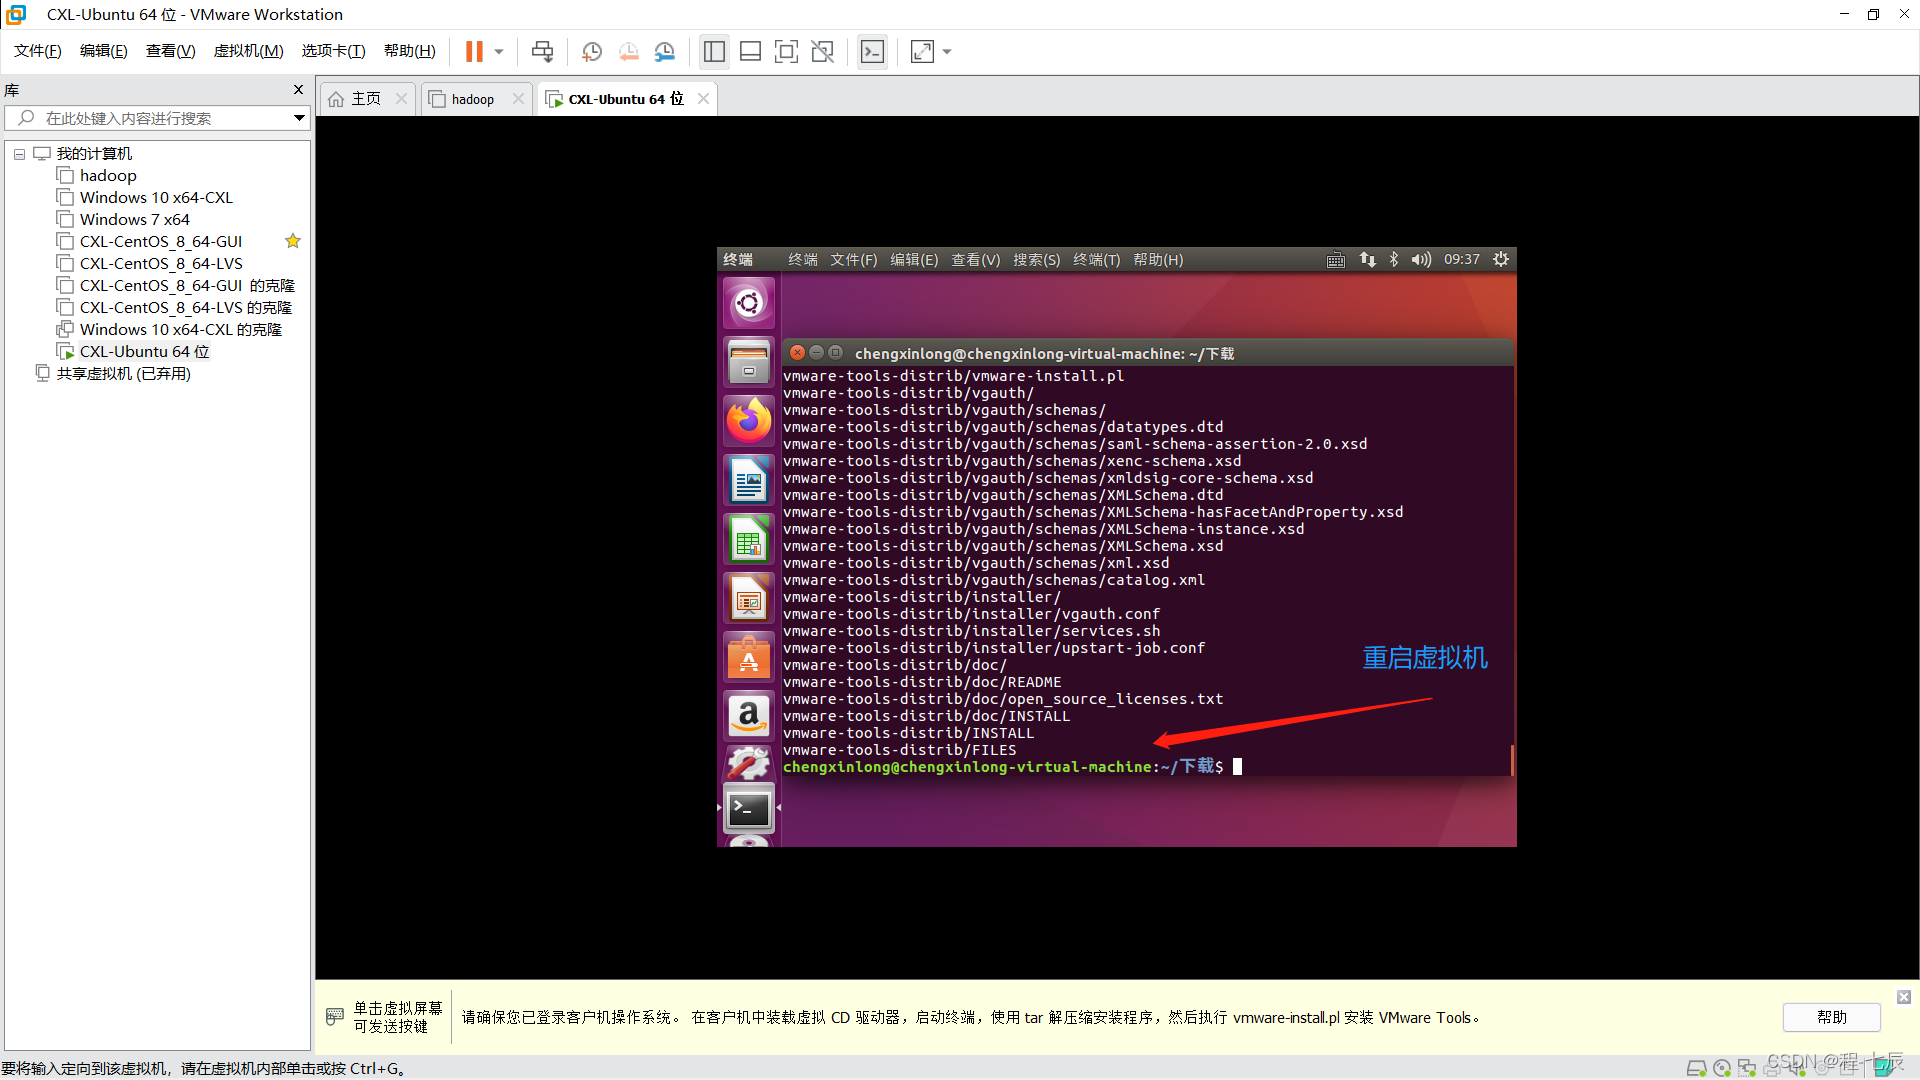Image resolution: width=1920 pixels, height=1080 pixels.
Task: Open Files manager in Ubuntu launcher
Action: [x=749, y=362]
